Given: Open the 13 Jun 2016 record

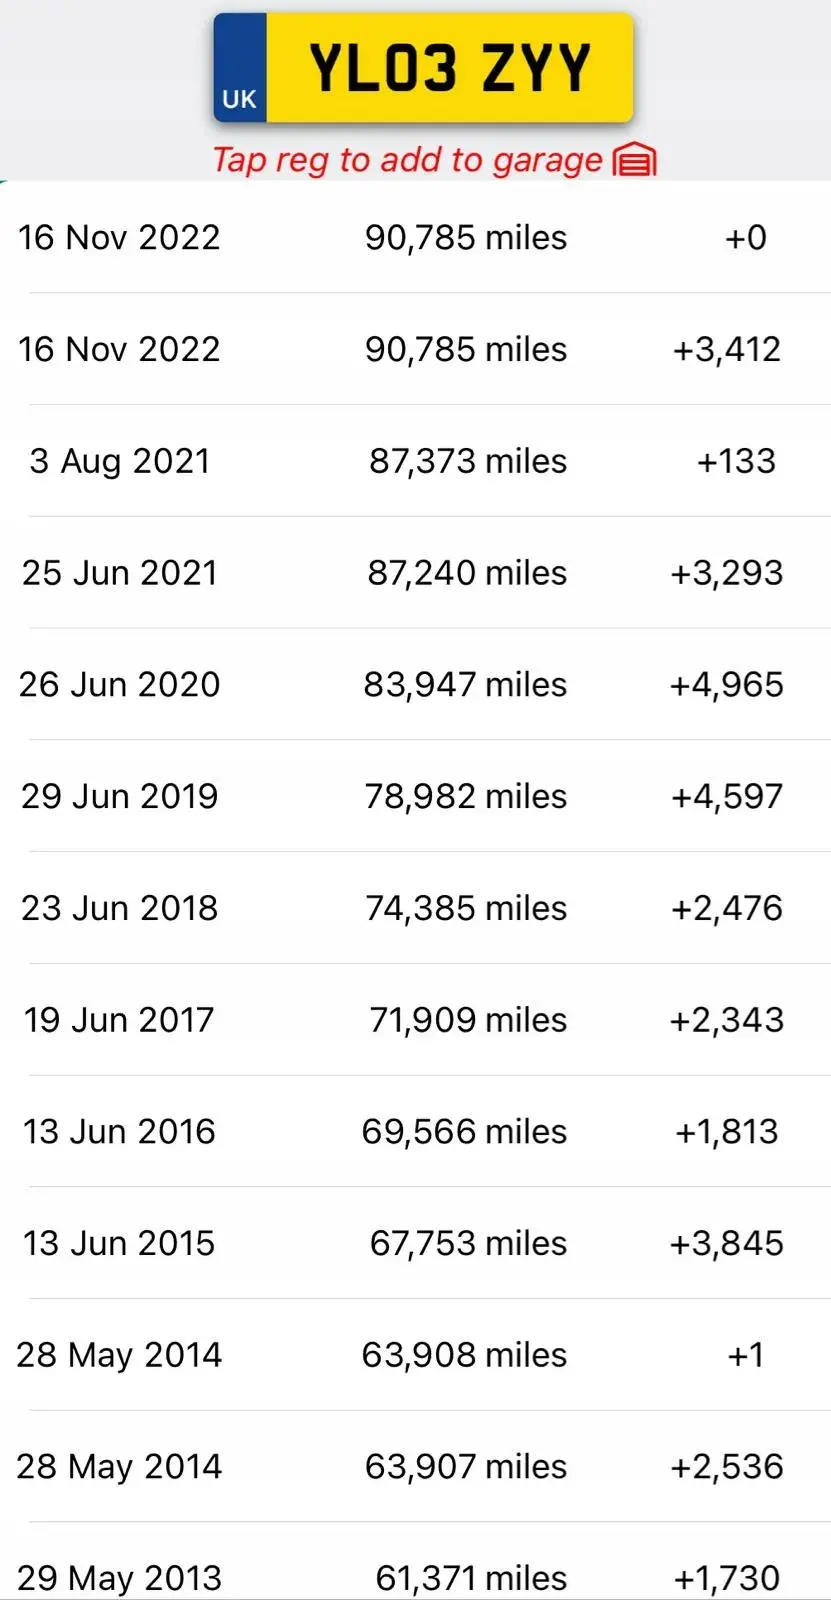Looking at the screenshot, I should coord(415,1132).
